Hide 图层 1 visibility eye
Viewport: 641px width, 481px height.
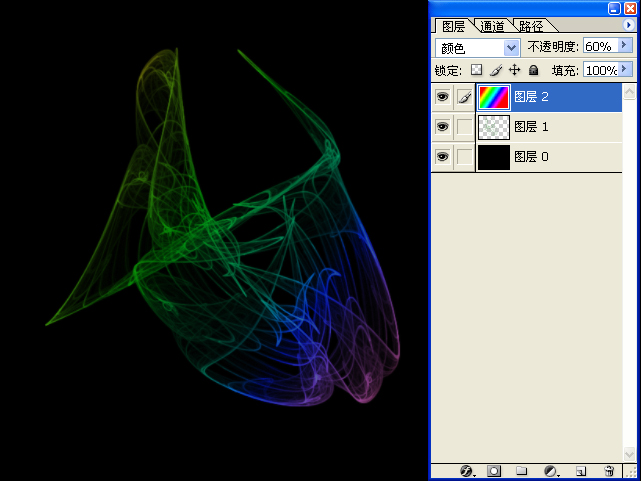click(x=442, y=127)
